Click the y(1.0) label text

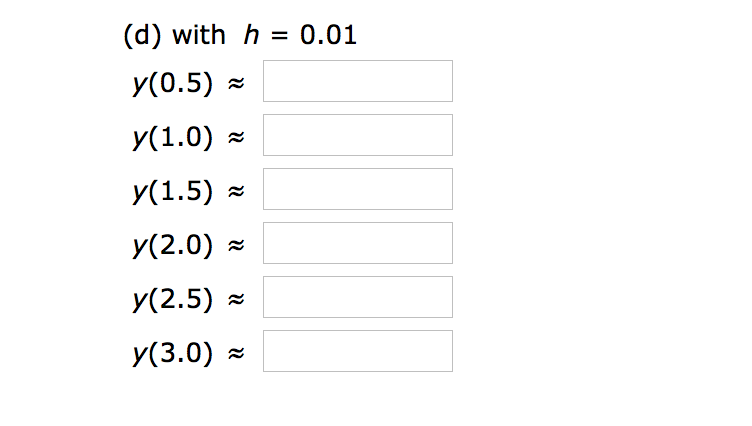(173, 137)
